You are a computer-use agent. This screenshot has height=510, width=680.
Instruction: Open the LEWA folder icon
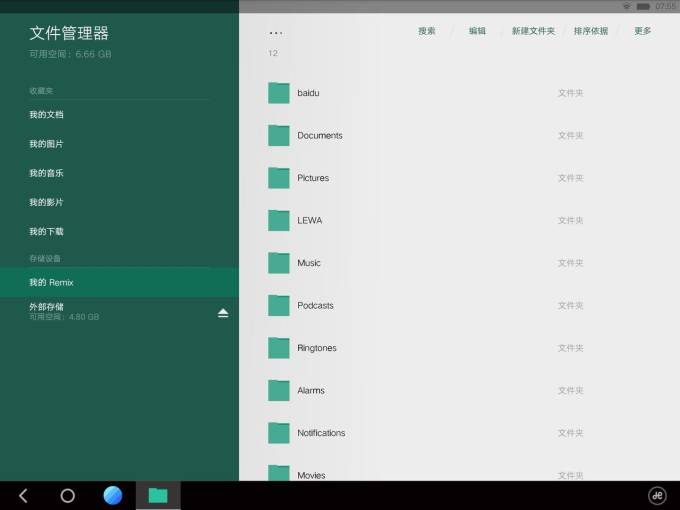(x=278, y=220)
